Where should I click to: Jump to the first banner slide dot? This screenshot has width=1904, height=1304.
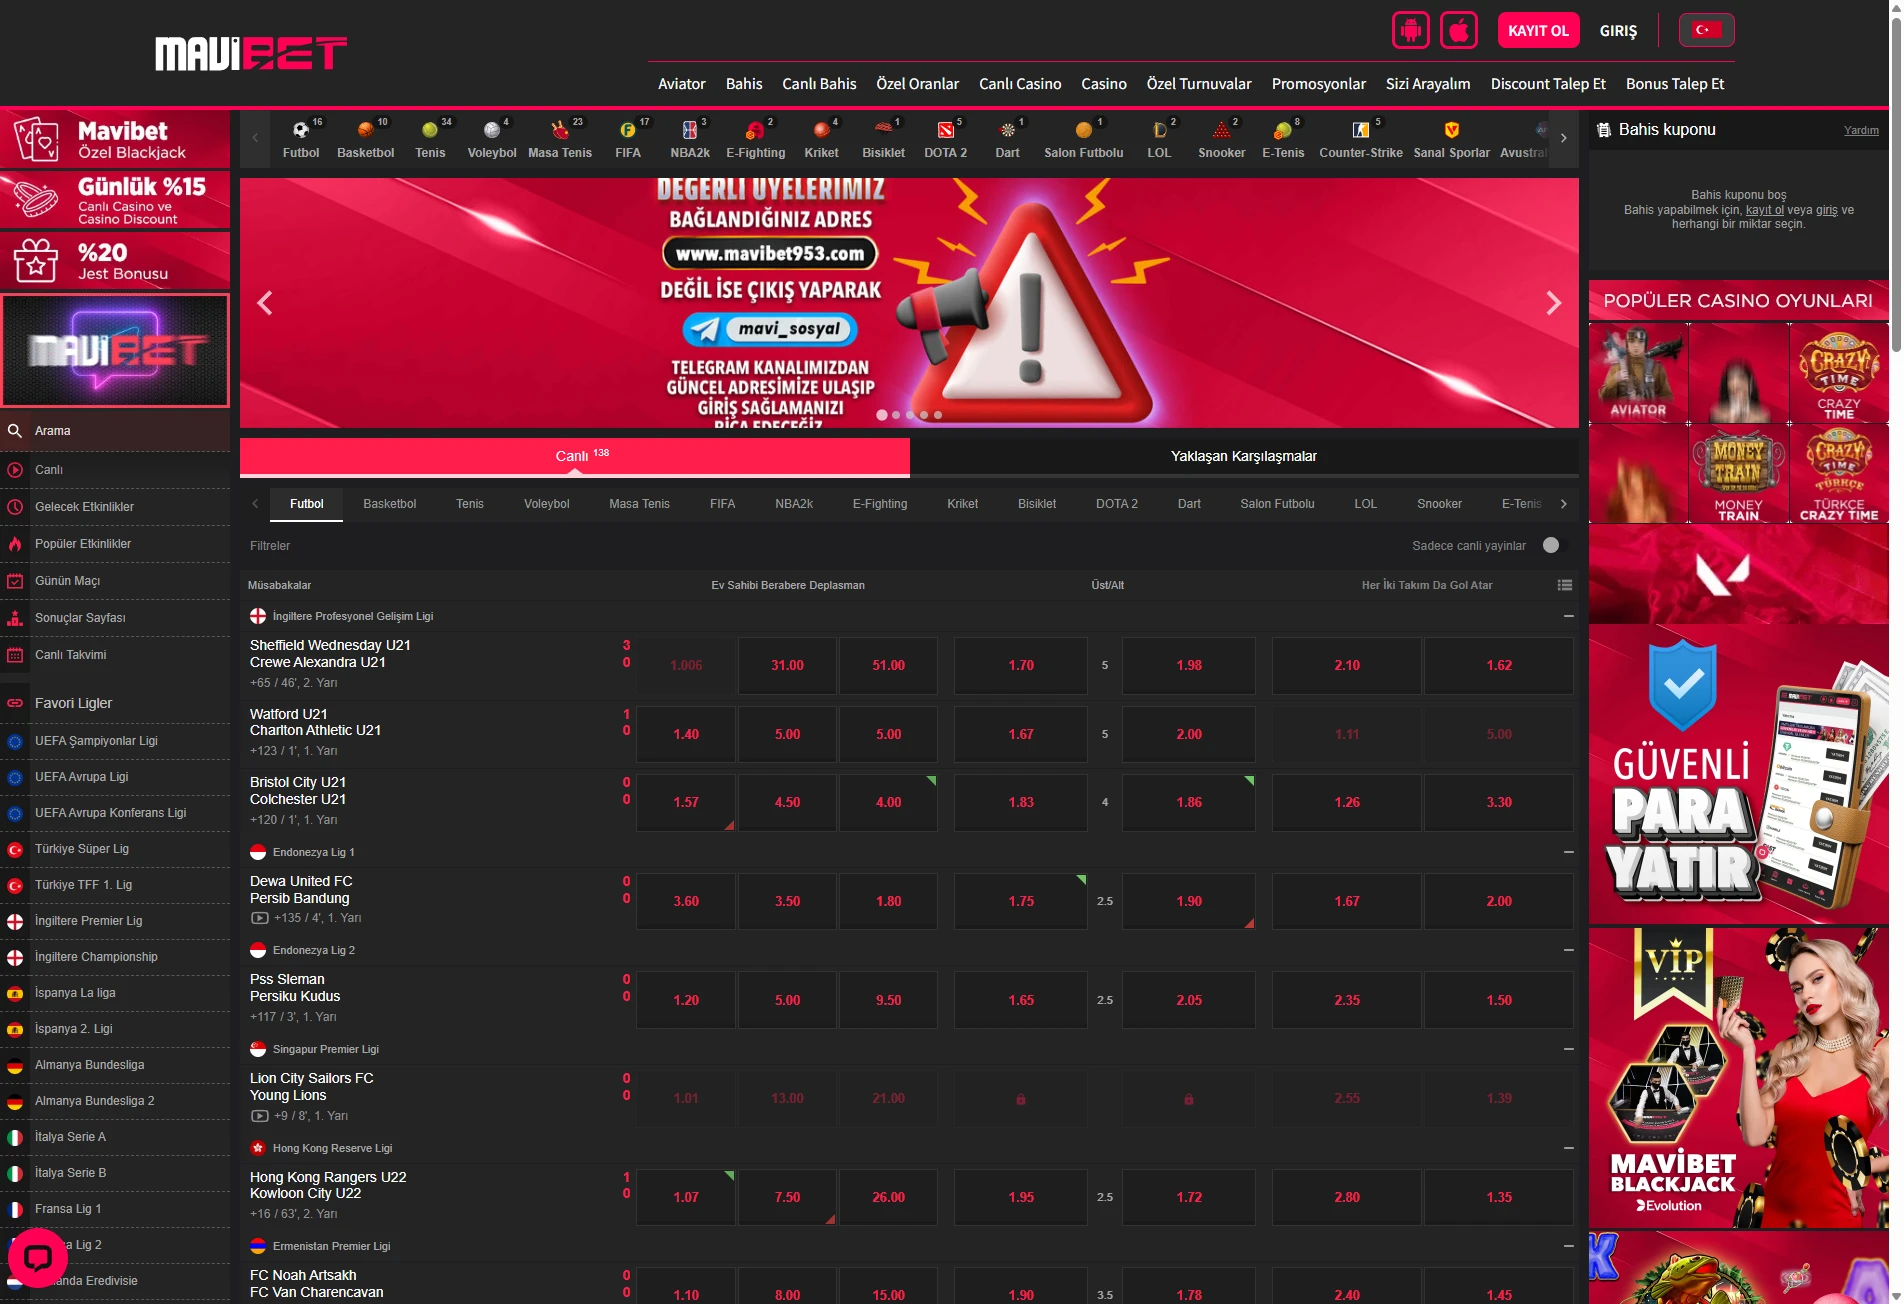[x=882, y=415]
